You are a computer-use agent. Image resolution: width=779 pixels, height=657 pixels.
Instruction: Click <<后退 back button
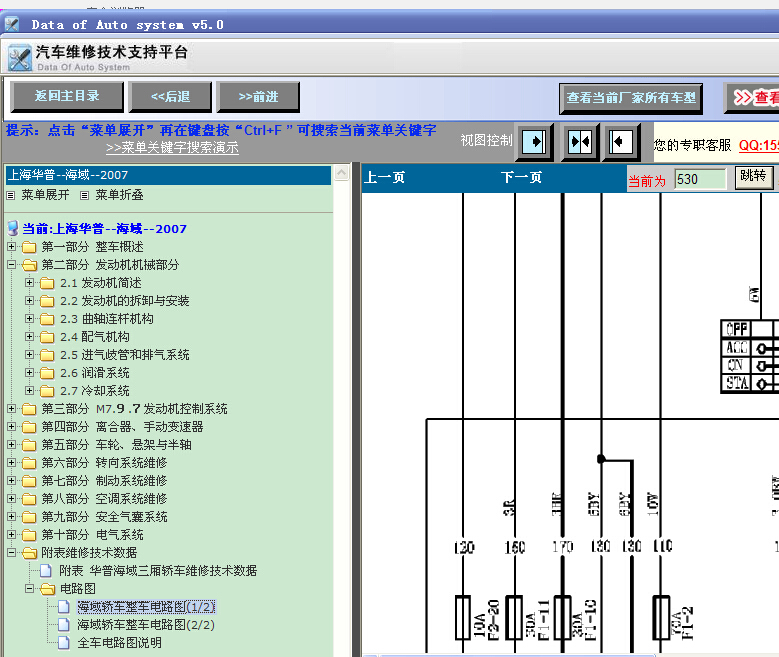click(170, 96)
